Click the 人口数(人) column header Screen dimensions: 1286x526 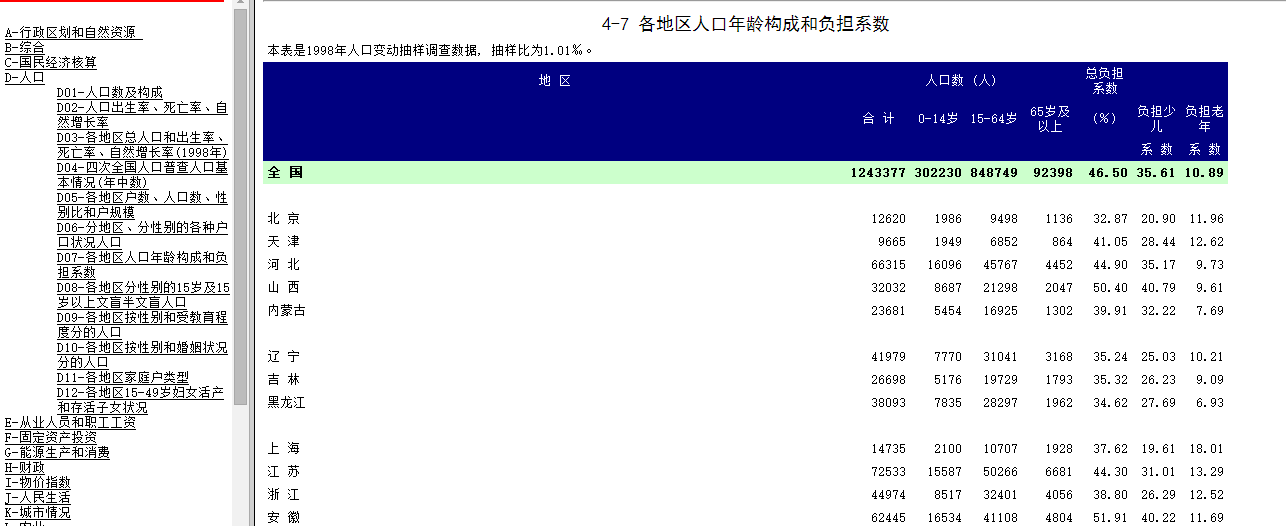coord(960,81)
